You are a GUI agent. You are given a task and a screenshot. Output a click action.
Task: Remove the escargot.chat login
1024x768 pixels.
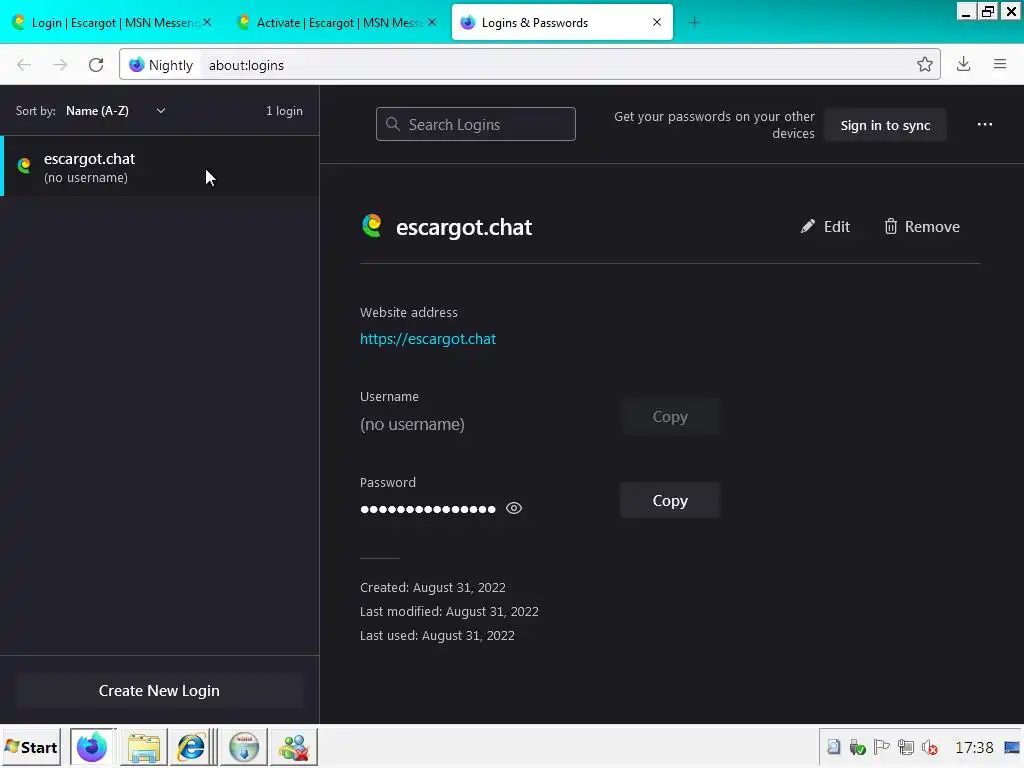(921, 227)
